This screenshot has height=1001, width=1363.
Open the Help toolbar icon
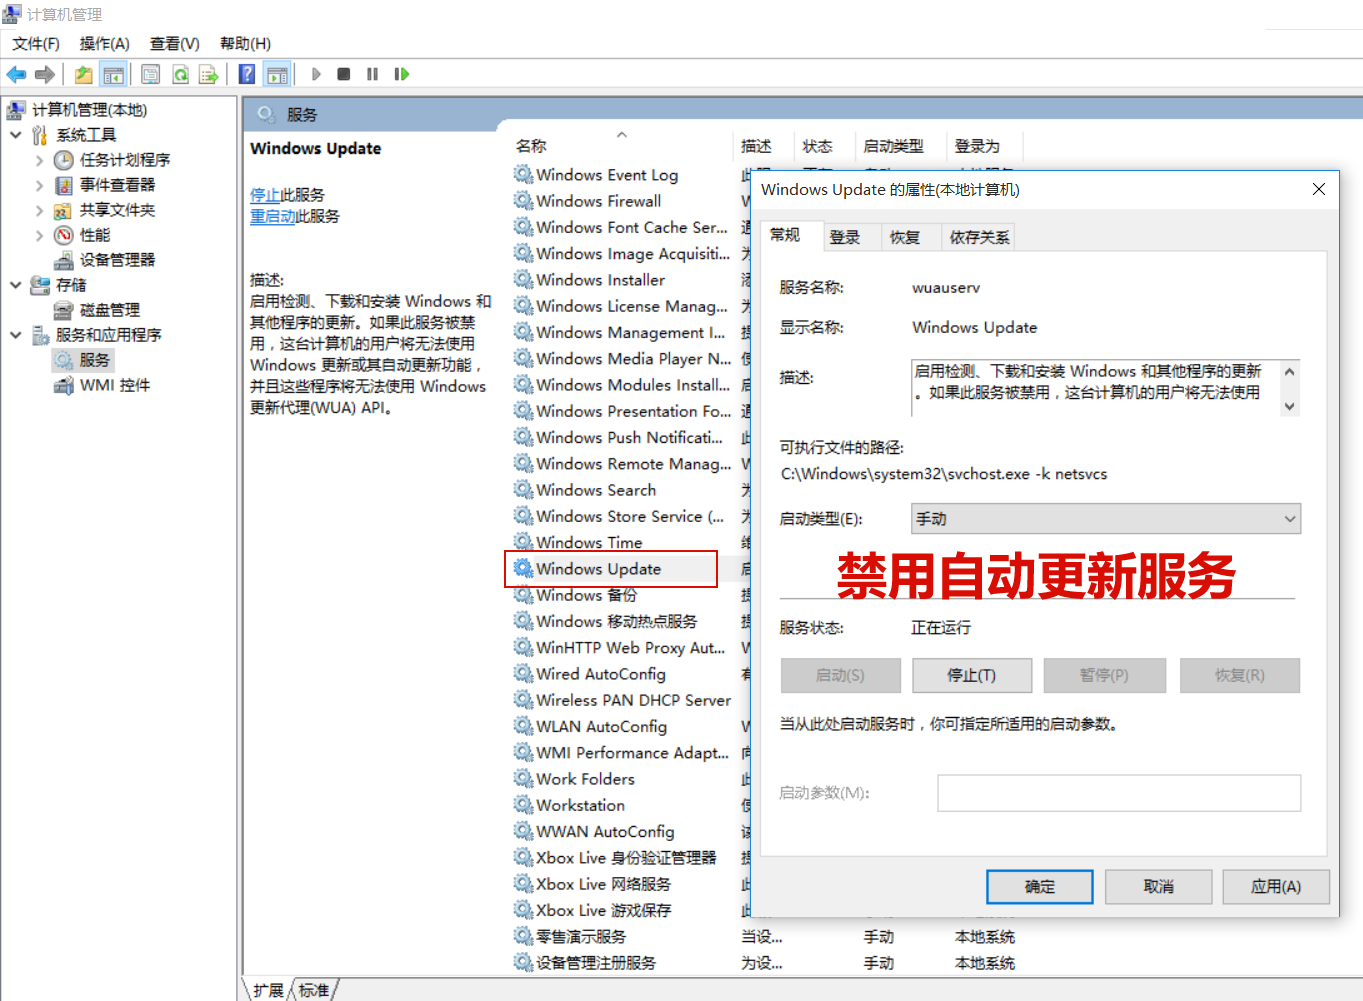tap(247, 74)
